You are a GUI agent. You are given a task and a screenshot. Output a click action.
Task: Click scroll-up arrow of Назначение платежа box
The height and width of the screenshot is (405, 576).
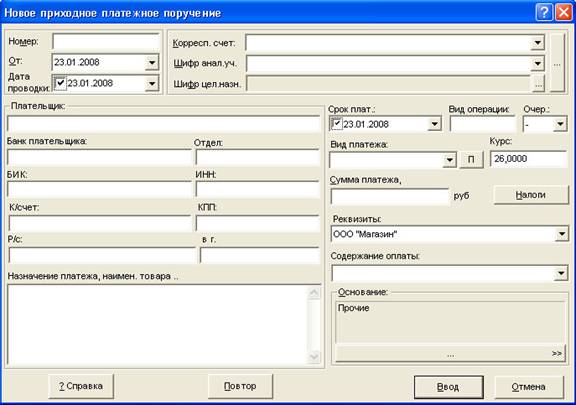pos(314,293)
